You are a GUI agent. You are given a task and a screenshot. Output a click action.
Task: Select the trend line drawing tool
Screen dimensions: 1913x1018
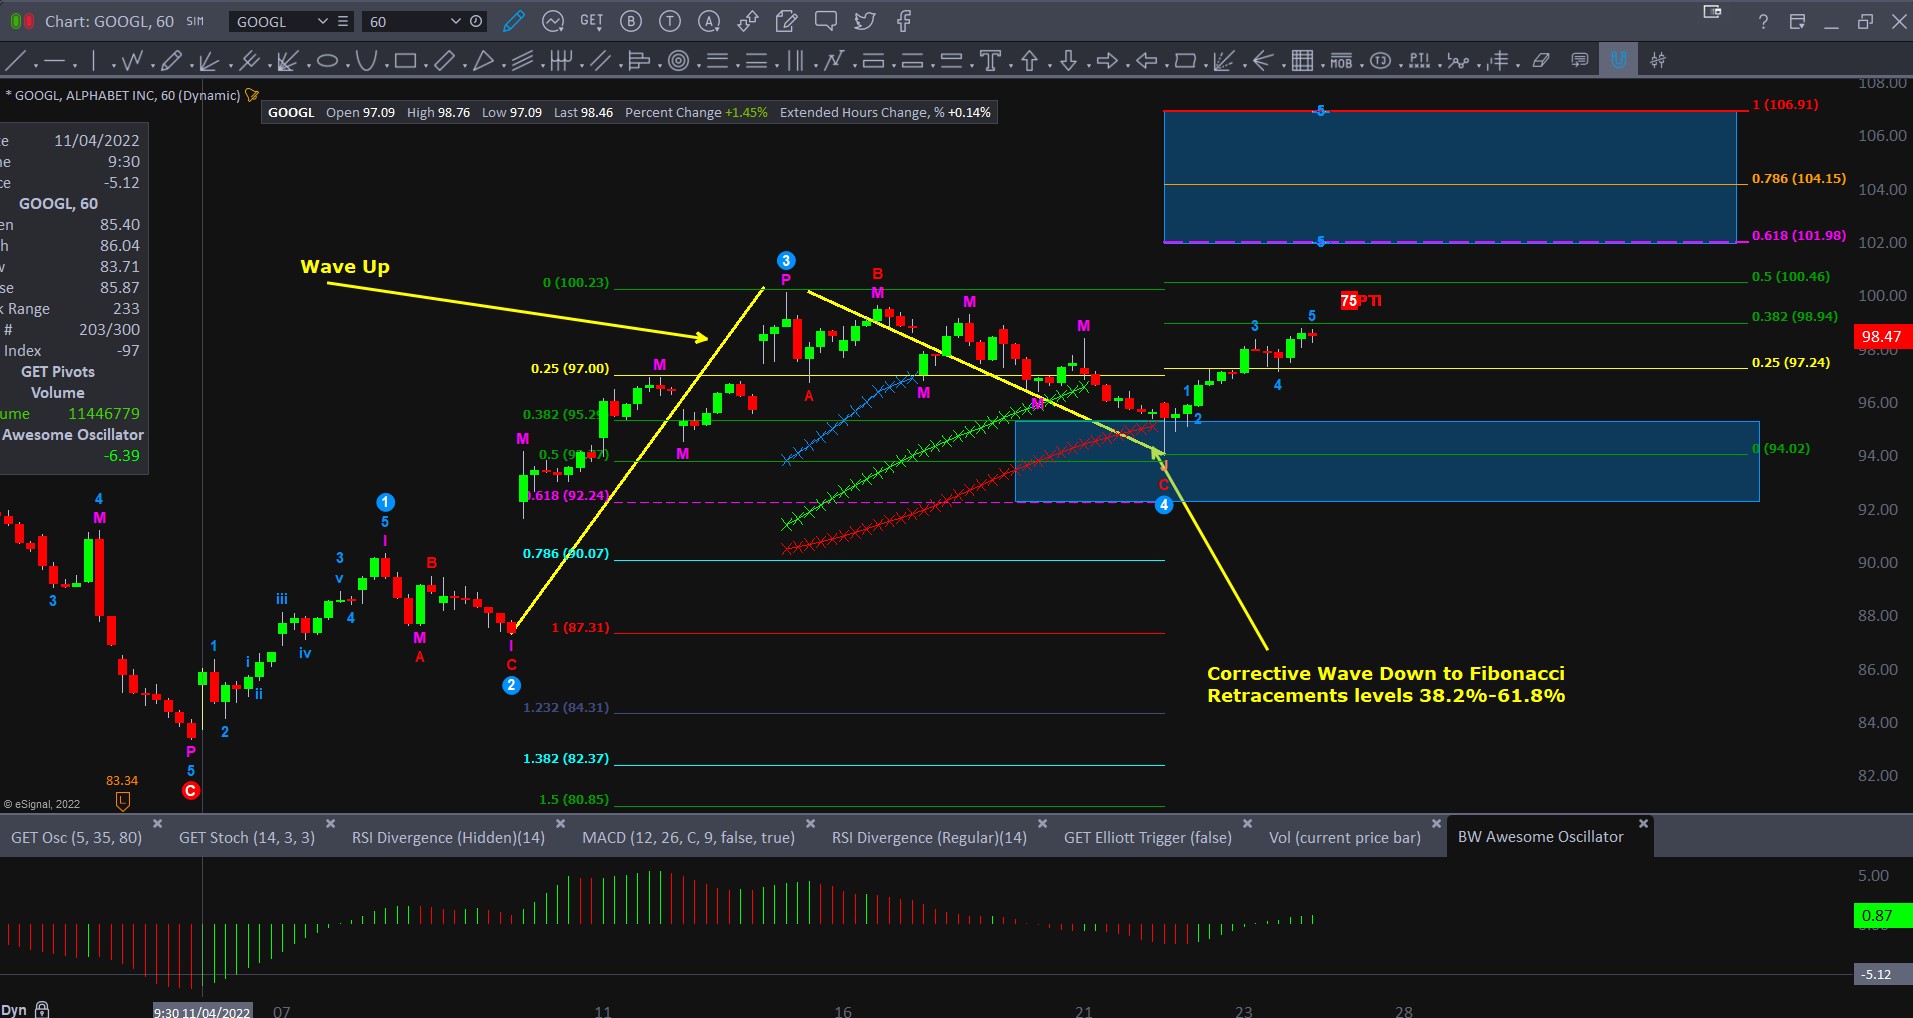pyautogui.click(x=16, y=61)
